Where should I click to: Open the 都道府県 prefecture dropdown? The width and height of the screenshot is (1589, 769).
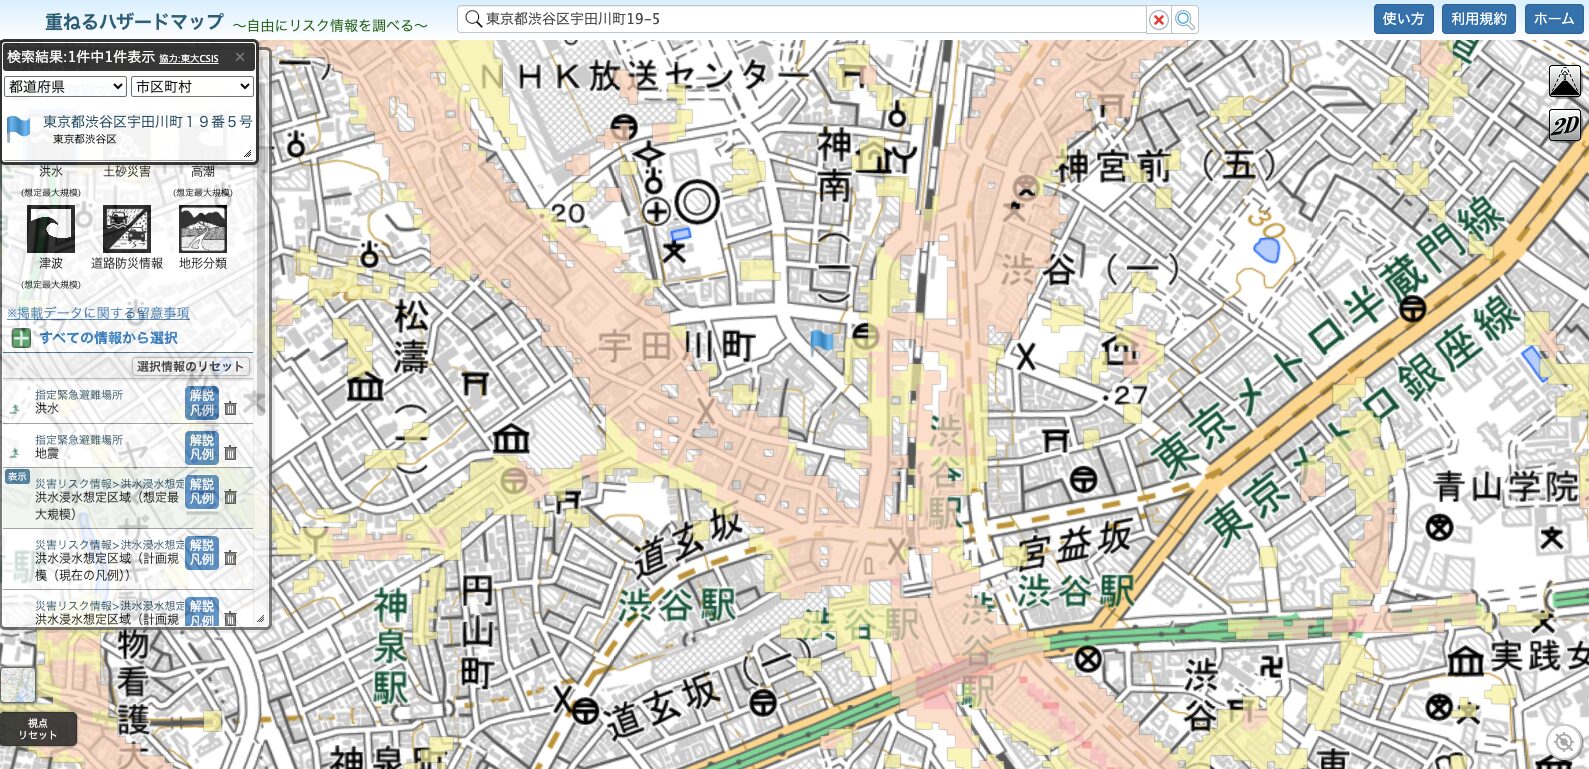[x=65, y=87]
